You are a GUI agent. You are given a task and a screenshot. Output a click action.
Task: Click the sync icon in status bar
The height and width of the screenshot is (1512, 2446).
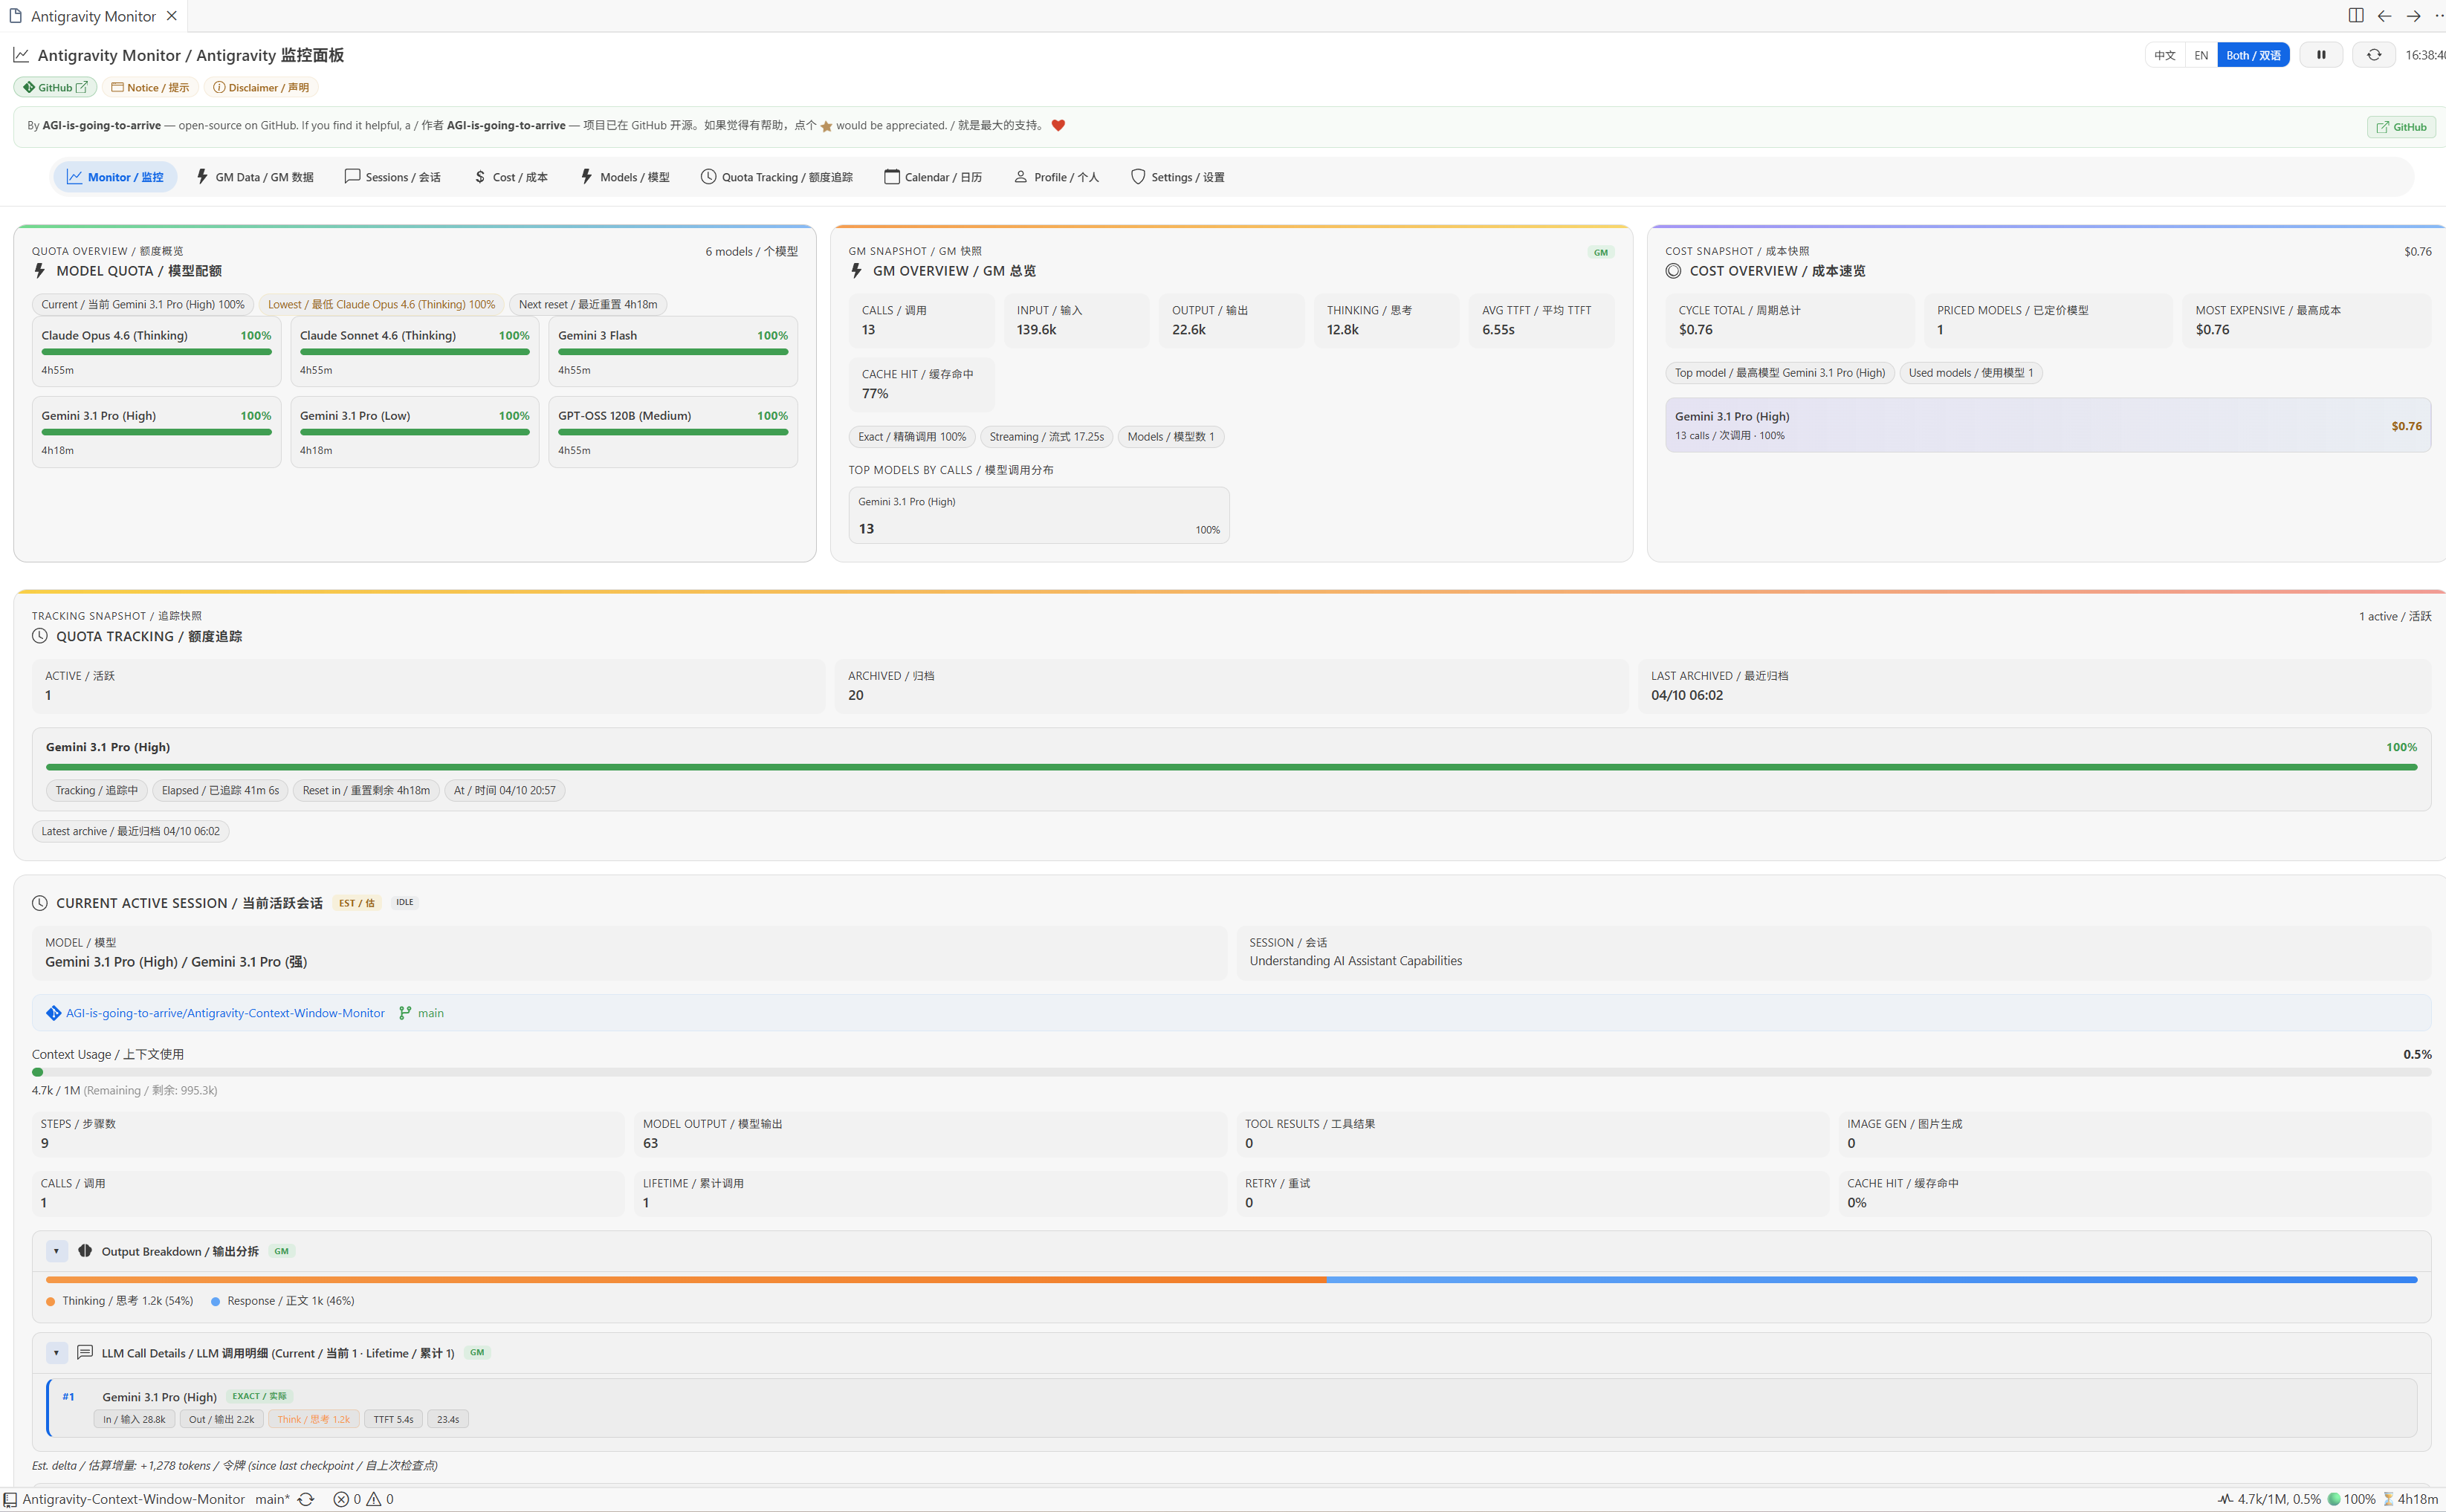(x=306, y=1499)
